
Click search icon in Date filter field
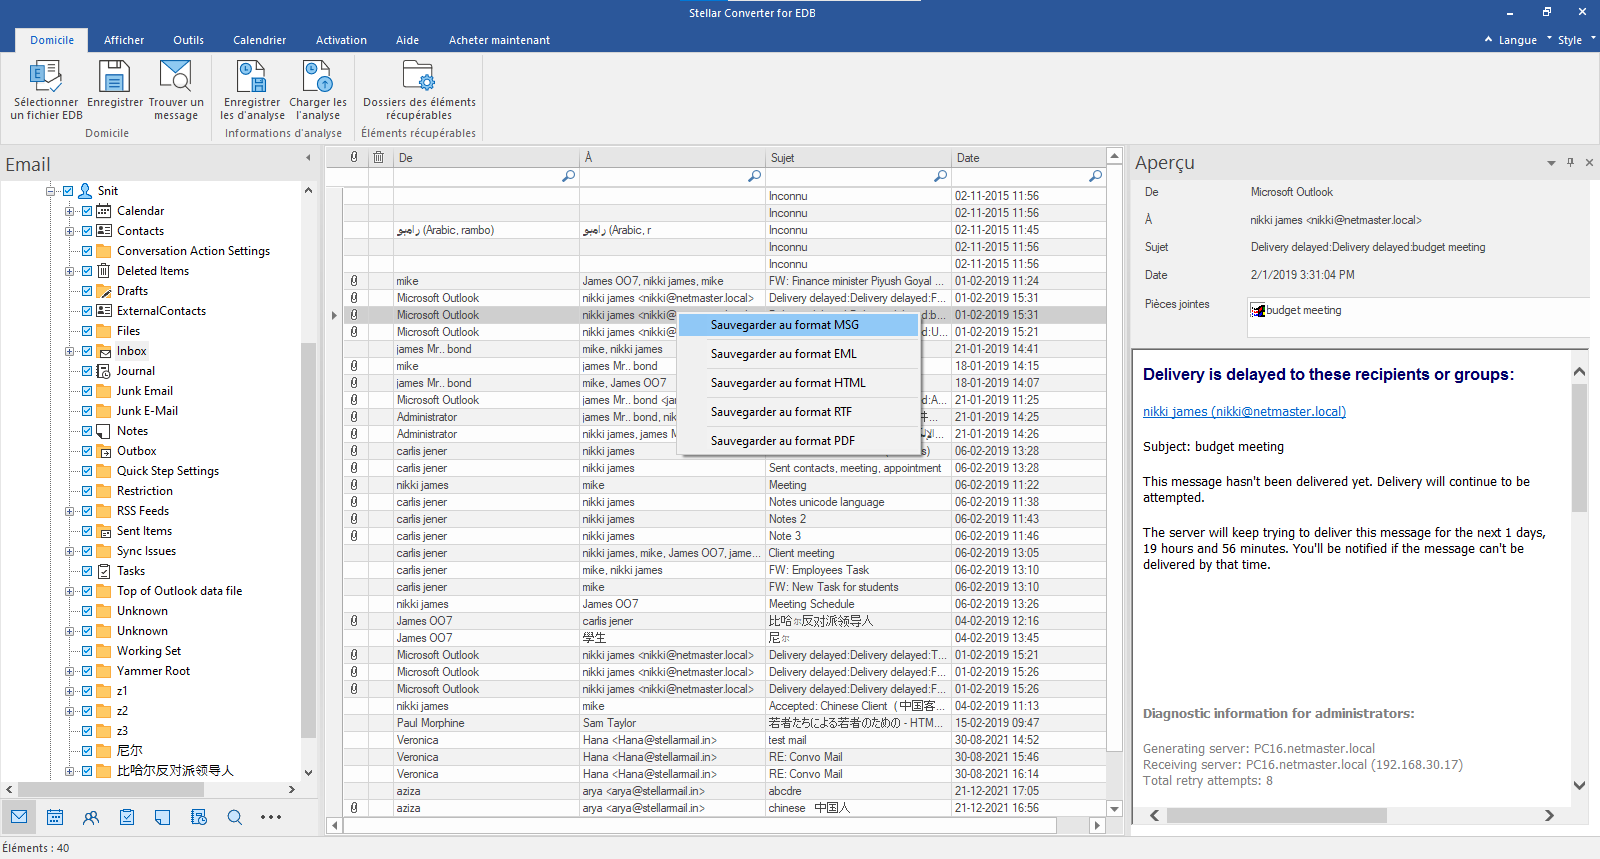(1095, 176)
